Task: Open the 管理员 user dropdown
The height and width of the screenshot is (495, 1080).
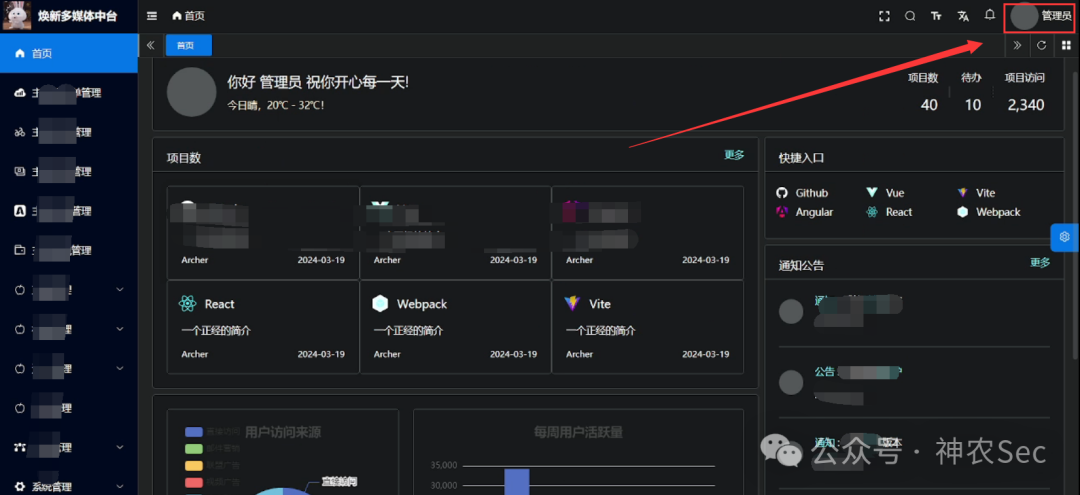Action: [x=1040, y=16]
